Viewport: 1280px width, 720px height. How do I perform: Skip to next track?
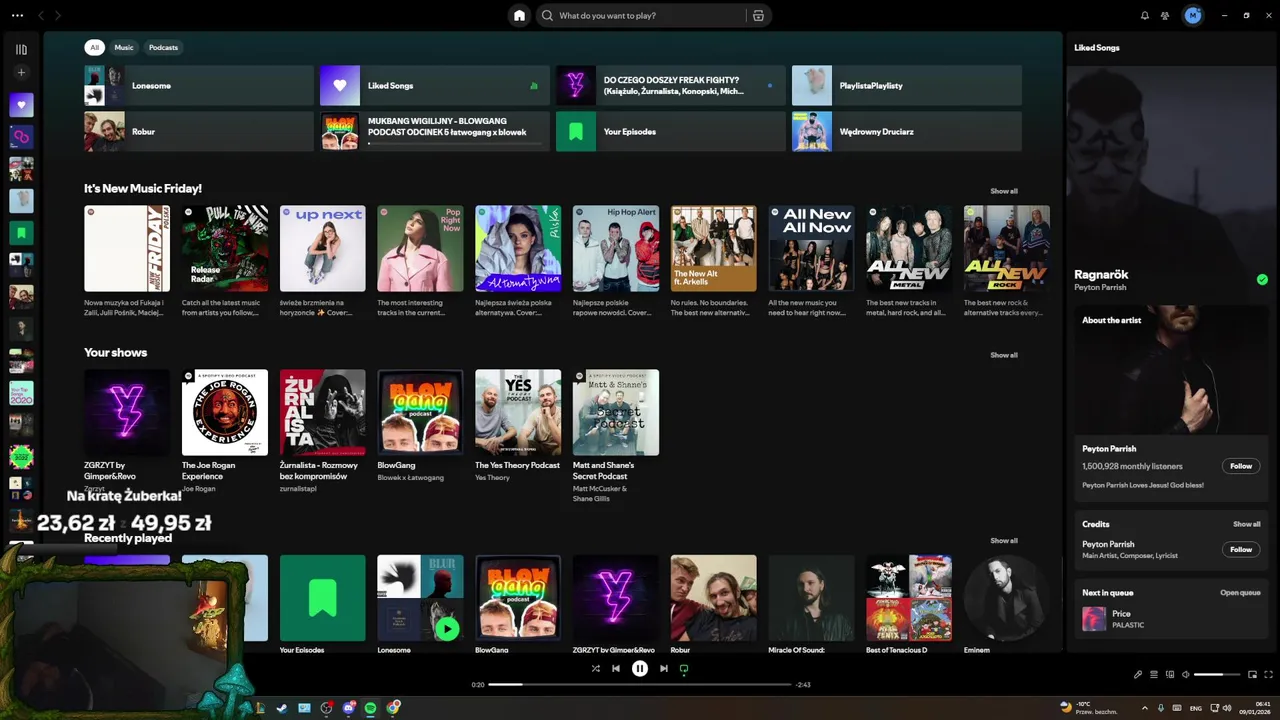pos(663,668)
